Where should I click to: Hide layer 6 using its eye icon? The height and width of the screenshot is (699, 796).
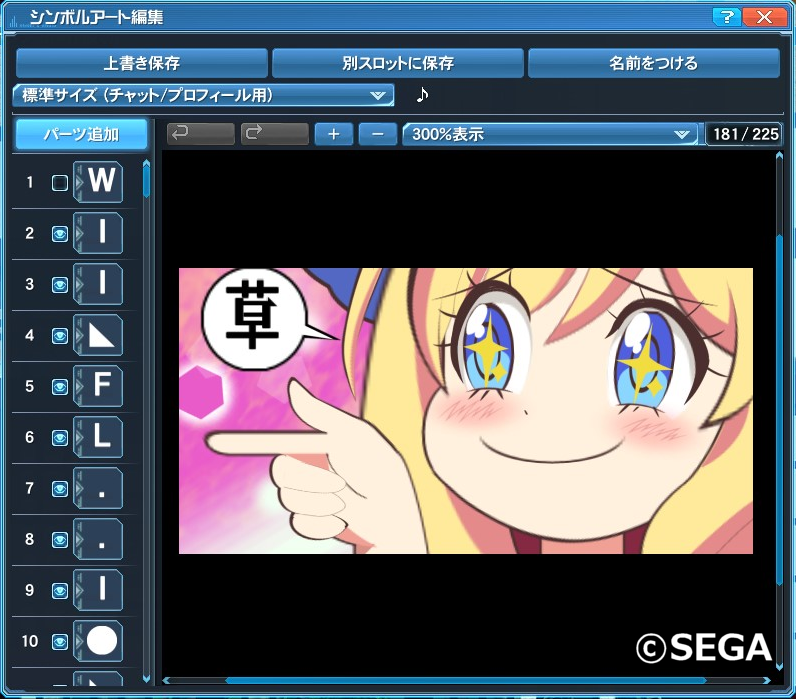coord(59,438)
